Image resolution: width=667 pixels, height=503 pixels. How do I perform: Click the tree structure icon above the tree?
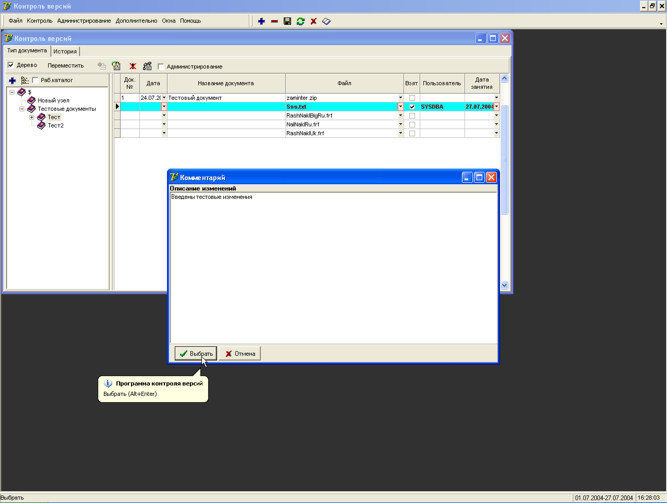tap(25, 80)
